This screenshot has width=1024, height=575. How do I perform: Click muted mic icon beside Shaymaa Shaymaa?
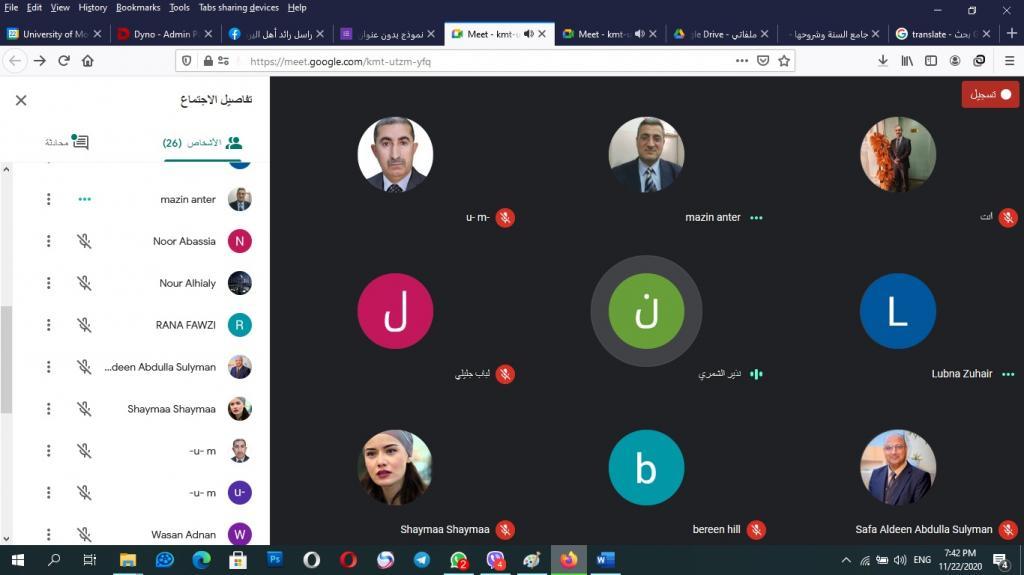(x=84, y=409)
